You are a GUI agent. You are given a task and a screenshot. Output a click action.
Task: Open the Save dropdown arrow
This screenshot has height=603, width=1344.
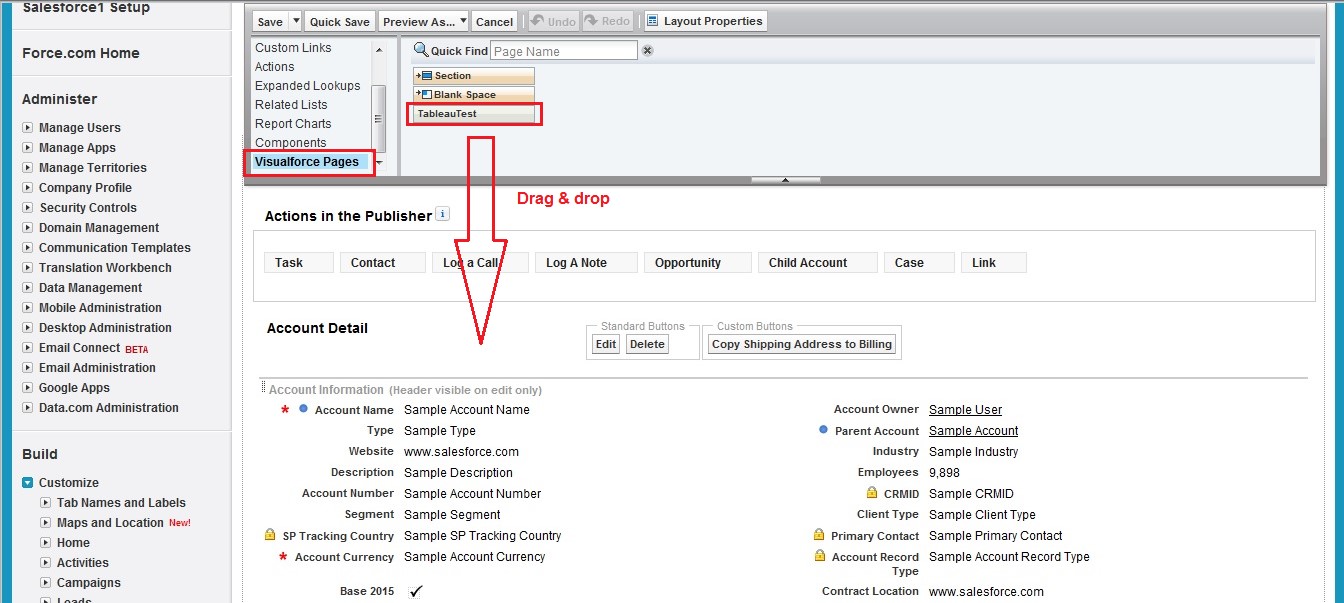click(295, 21)
